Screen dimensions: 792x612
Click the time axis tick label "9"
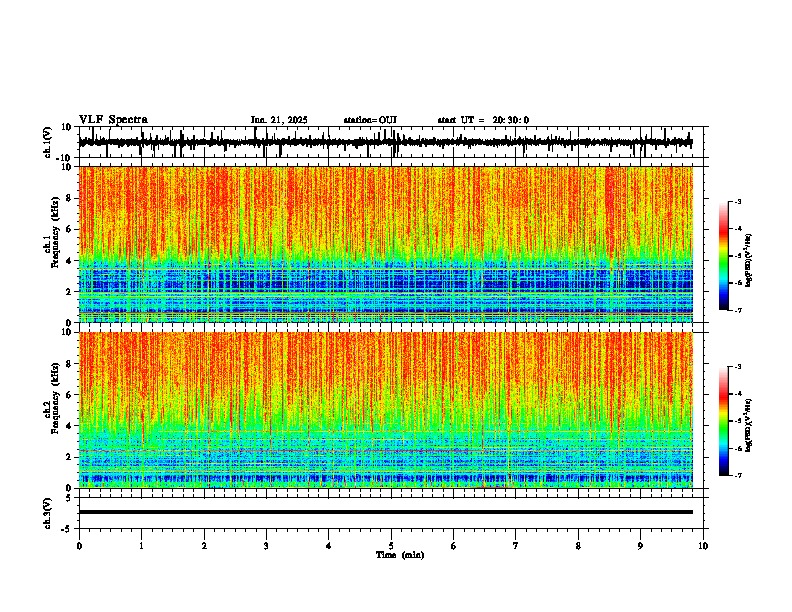640,546
